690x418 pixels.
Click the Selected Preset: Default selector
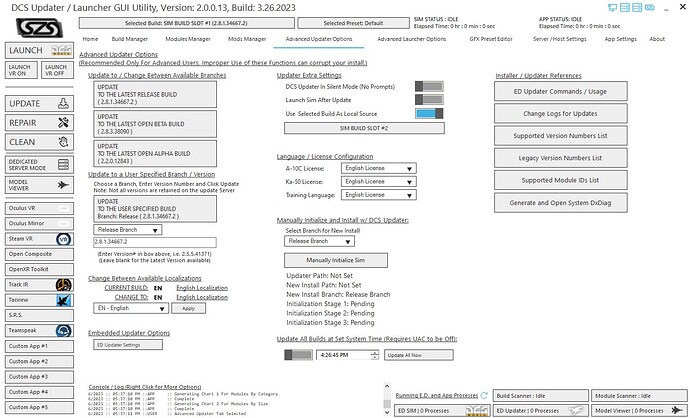pyautogui.click(x=353, y=23)
